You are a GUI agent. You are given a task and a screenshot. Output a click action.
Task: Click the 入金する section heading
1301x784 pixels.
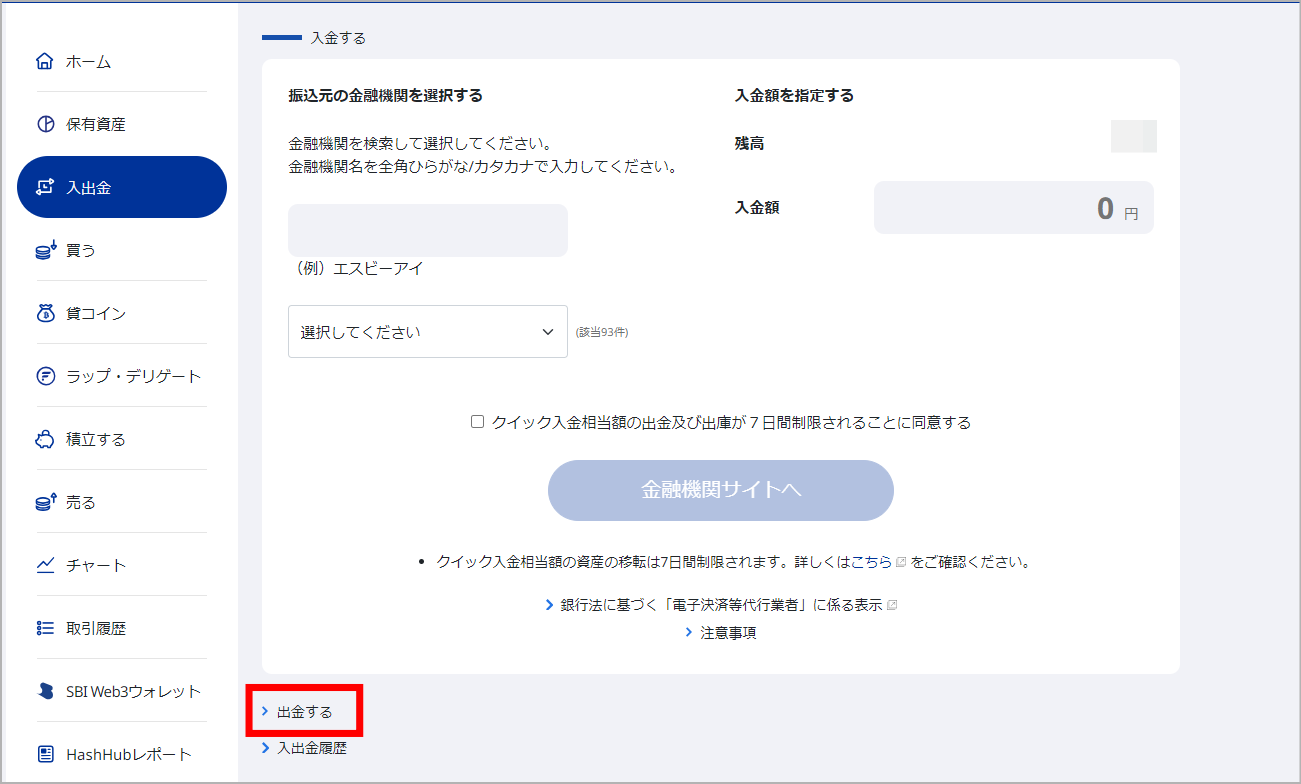click(338, 38)
